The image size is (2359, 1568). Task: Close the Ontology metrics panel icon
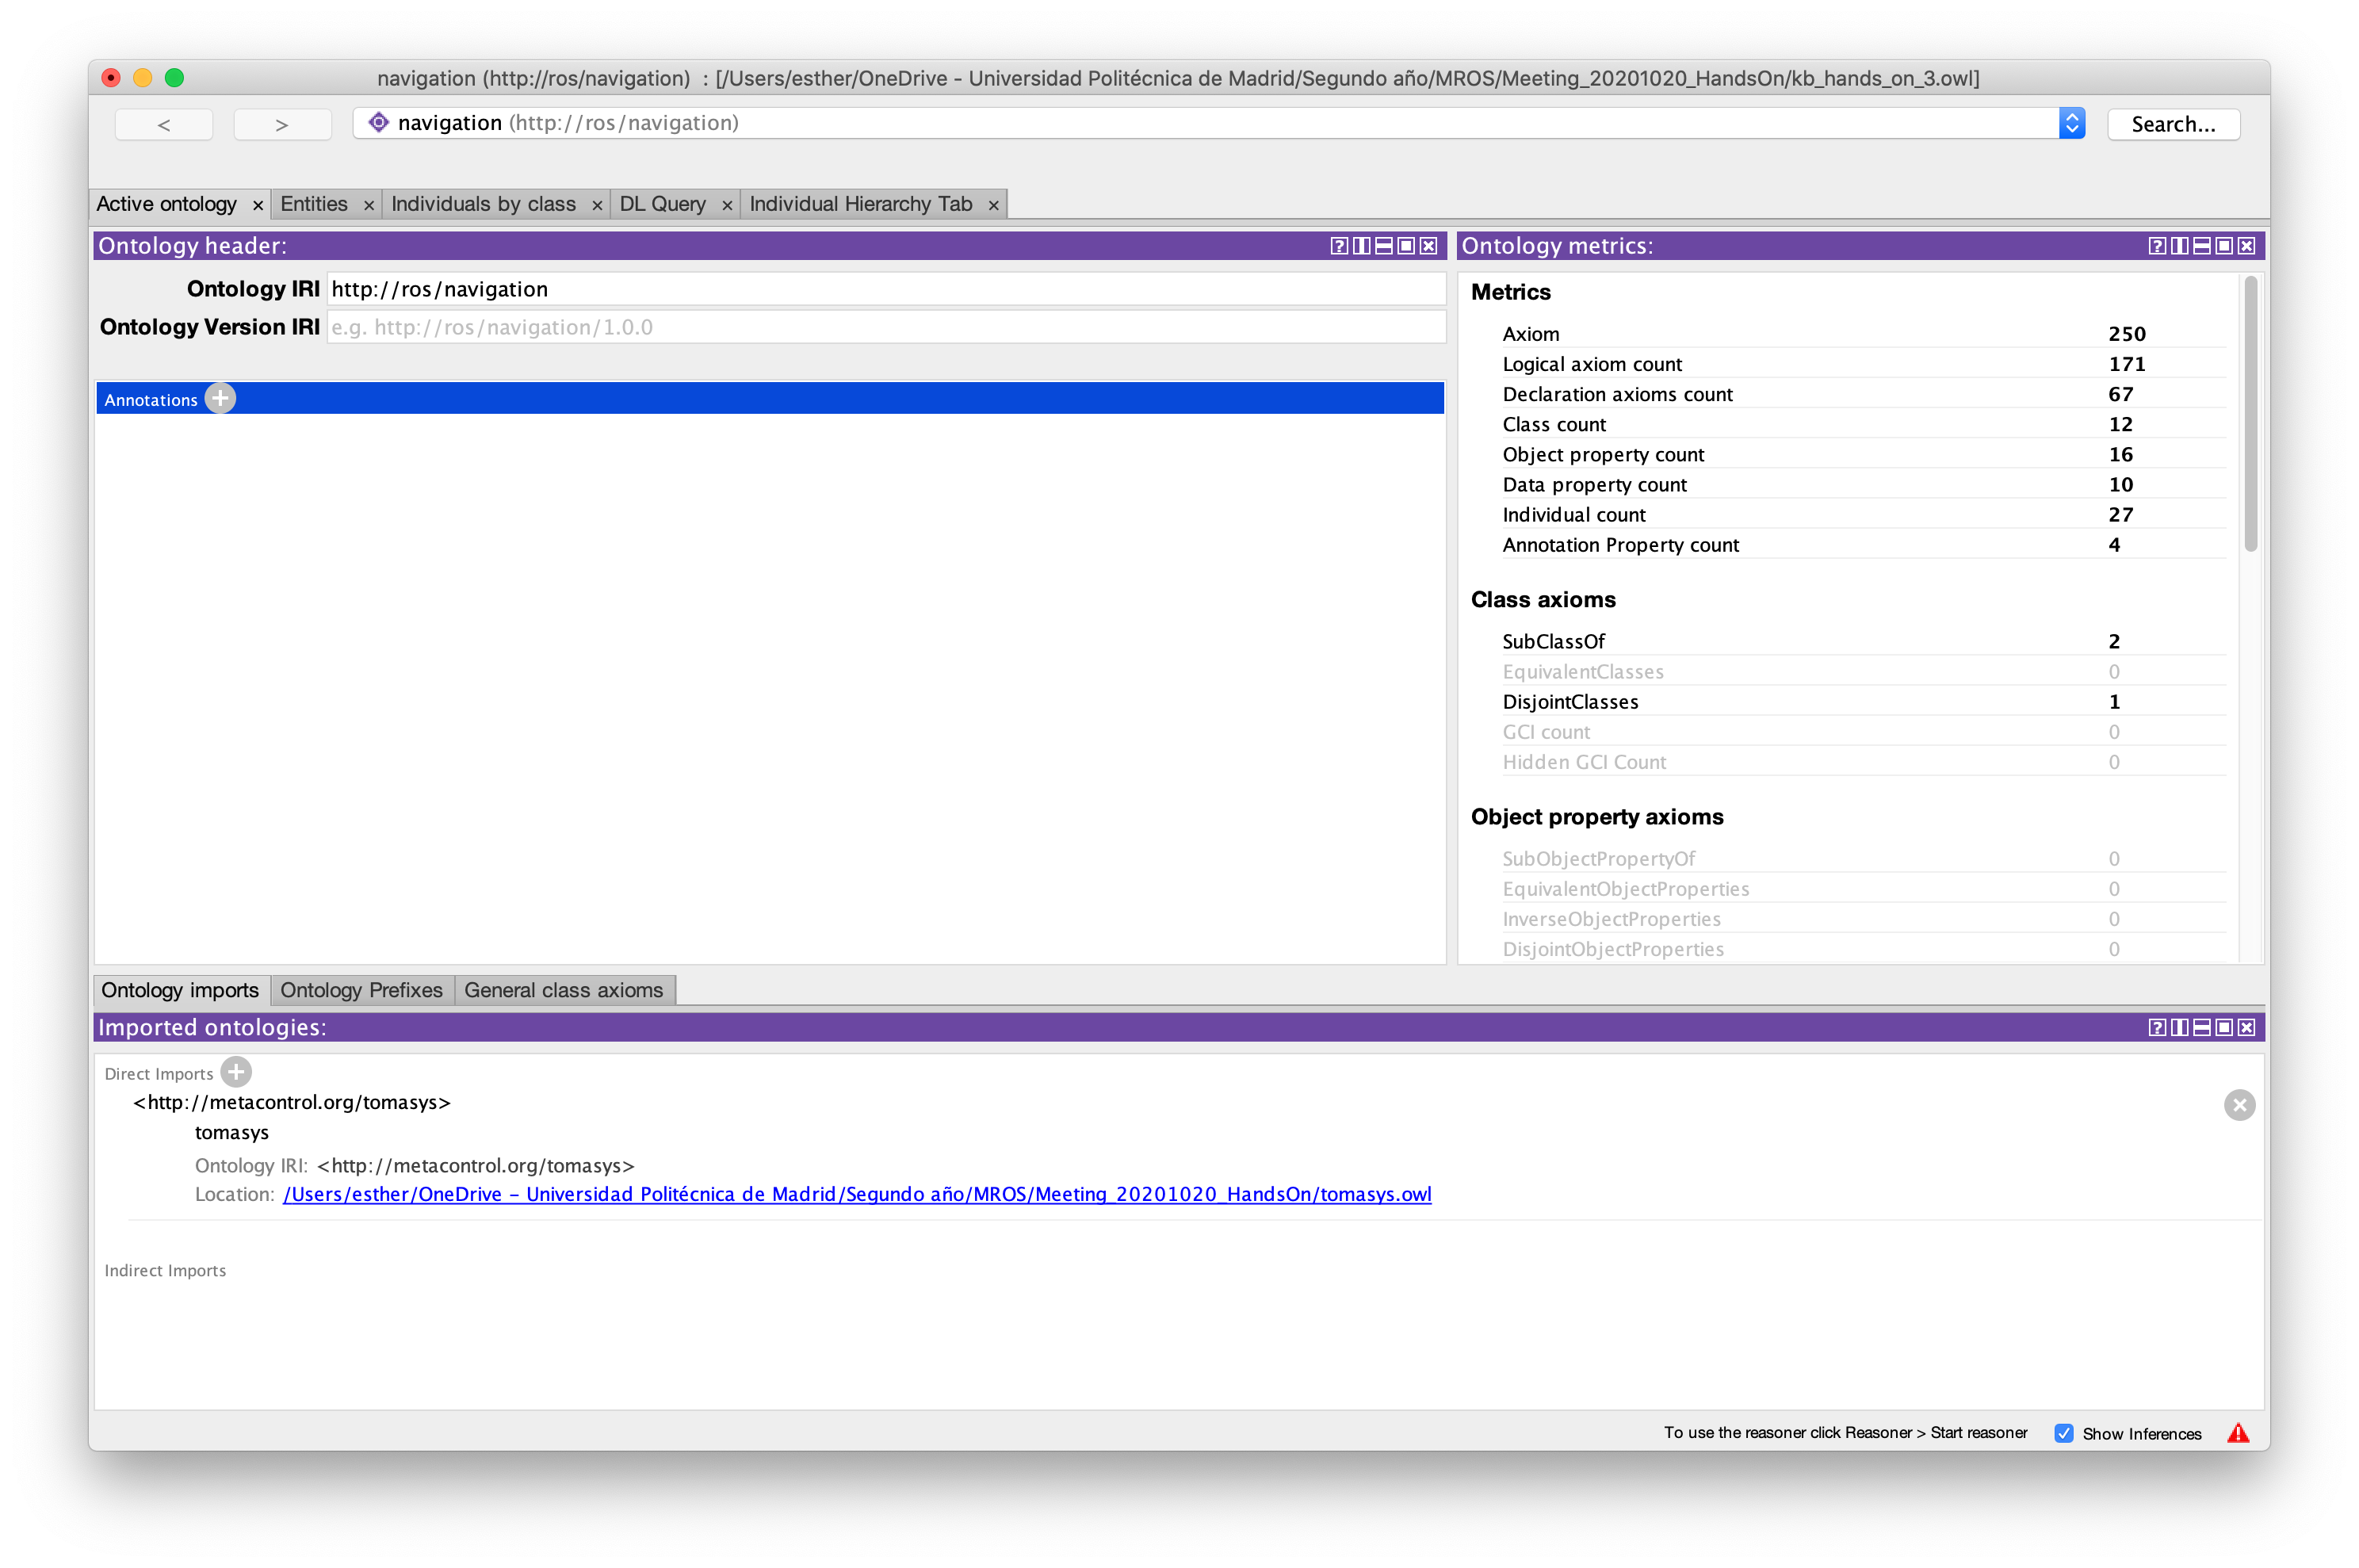pyautogui.click(x=2246, y=246)
